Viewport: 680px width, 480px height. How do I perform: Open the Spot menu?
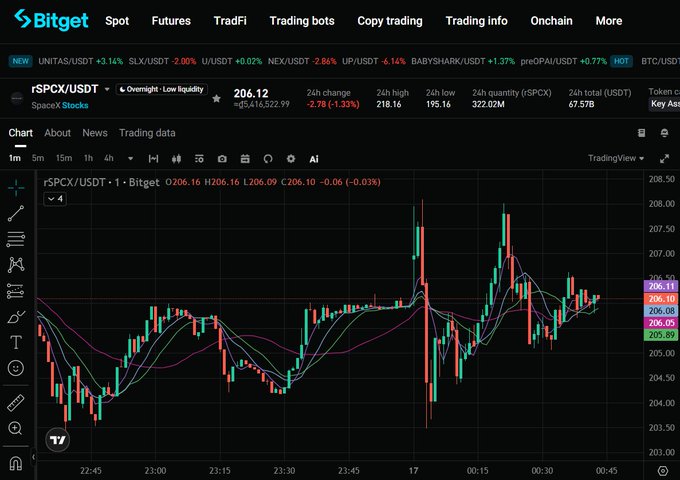[117, 21]
